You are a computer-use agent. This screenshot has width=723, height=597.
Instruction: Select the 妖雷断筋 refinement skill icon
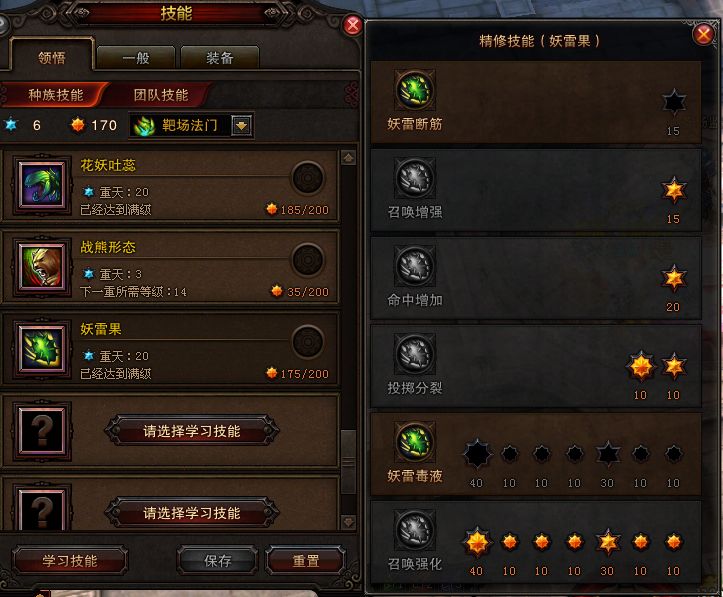pyautogui.click(x=415, y=90)
